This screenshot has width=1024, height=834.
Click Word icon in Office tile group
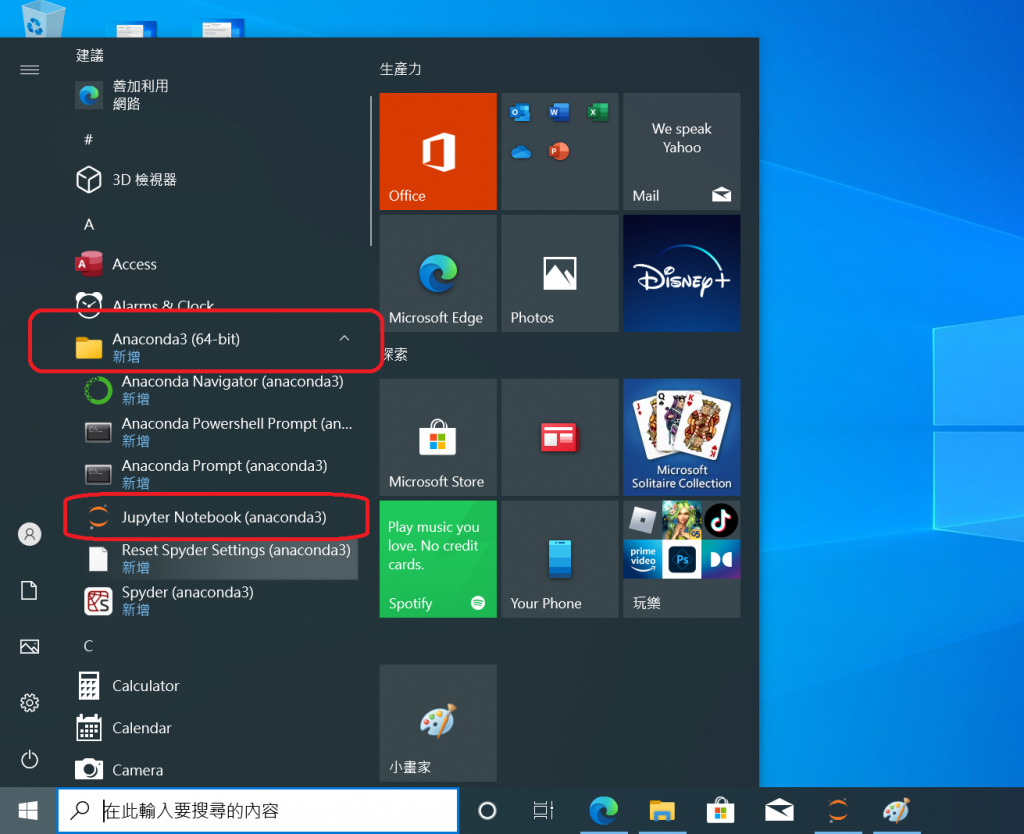559,112
